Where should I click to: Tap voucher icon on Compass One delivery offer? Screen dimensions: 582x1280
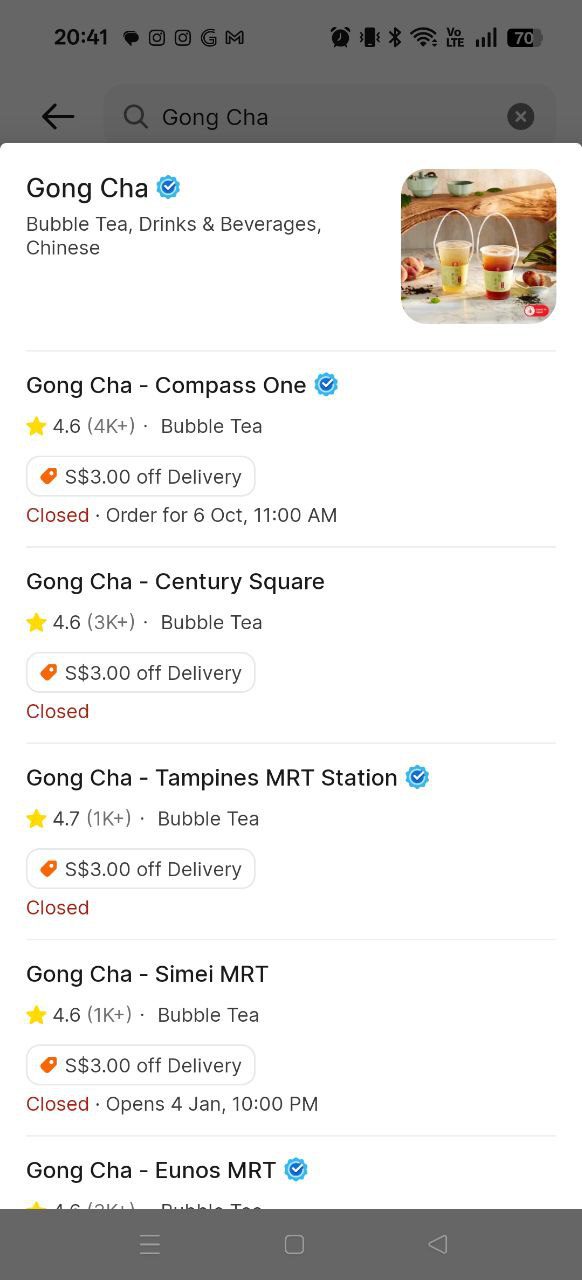48,476
